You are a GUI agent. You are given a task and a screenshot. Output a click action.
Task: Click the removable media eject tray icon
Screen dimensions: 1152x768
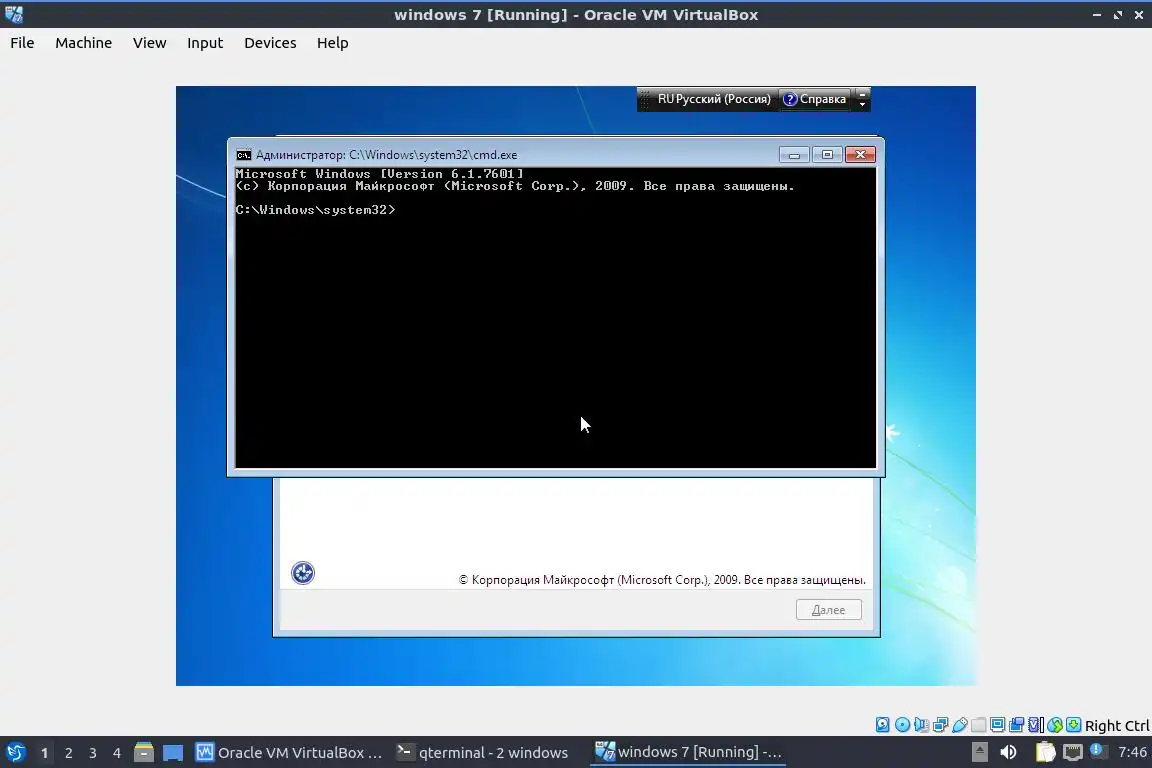[x=979, y=752]
